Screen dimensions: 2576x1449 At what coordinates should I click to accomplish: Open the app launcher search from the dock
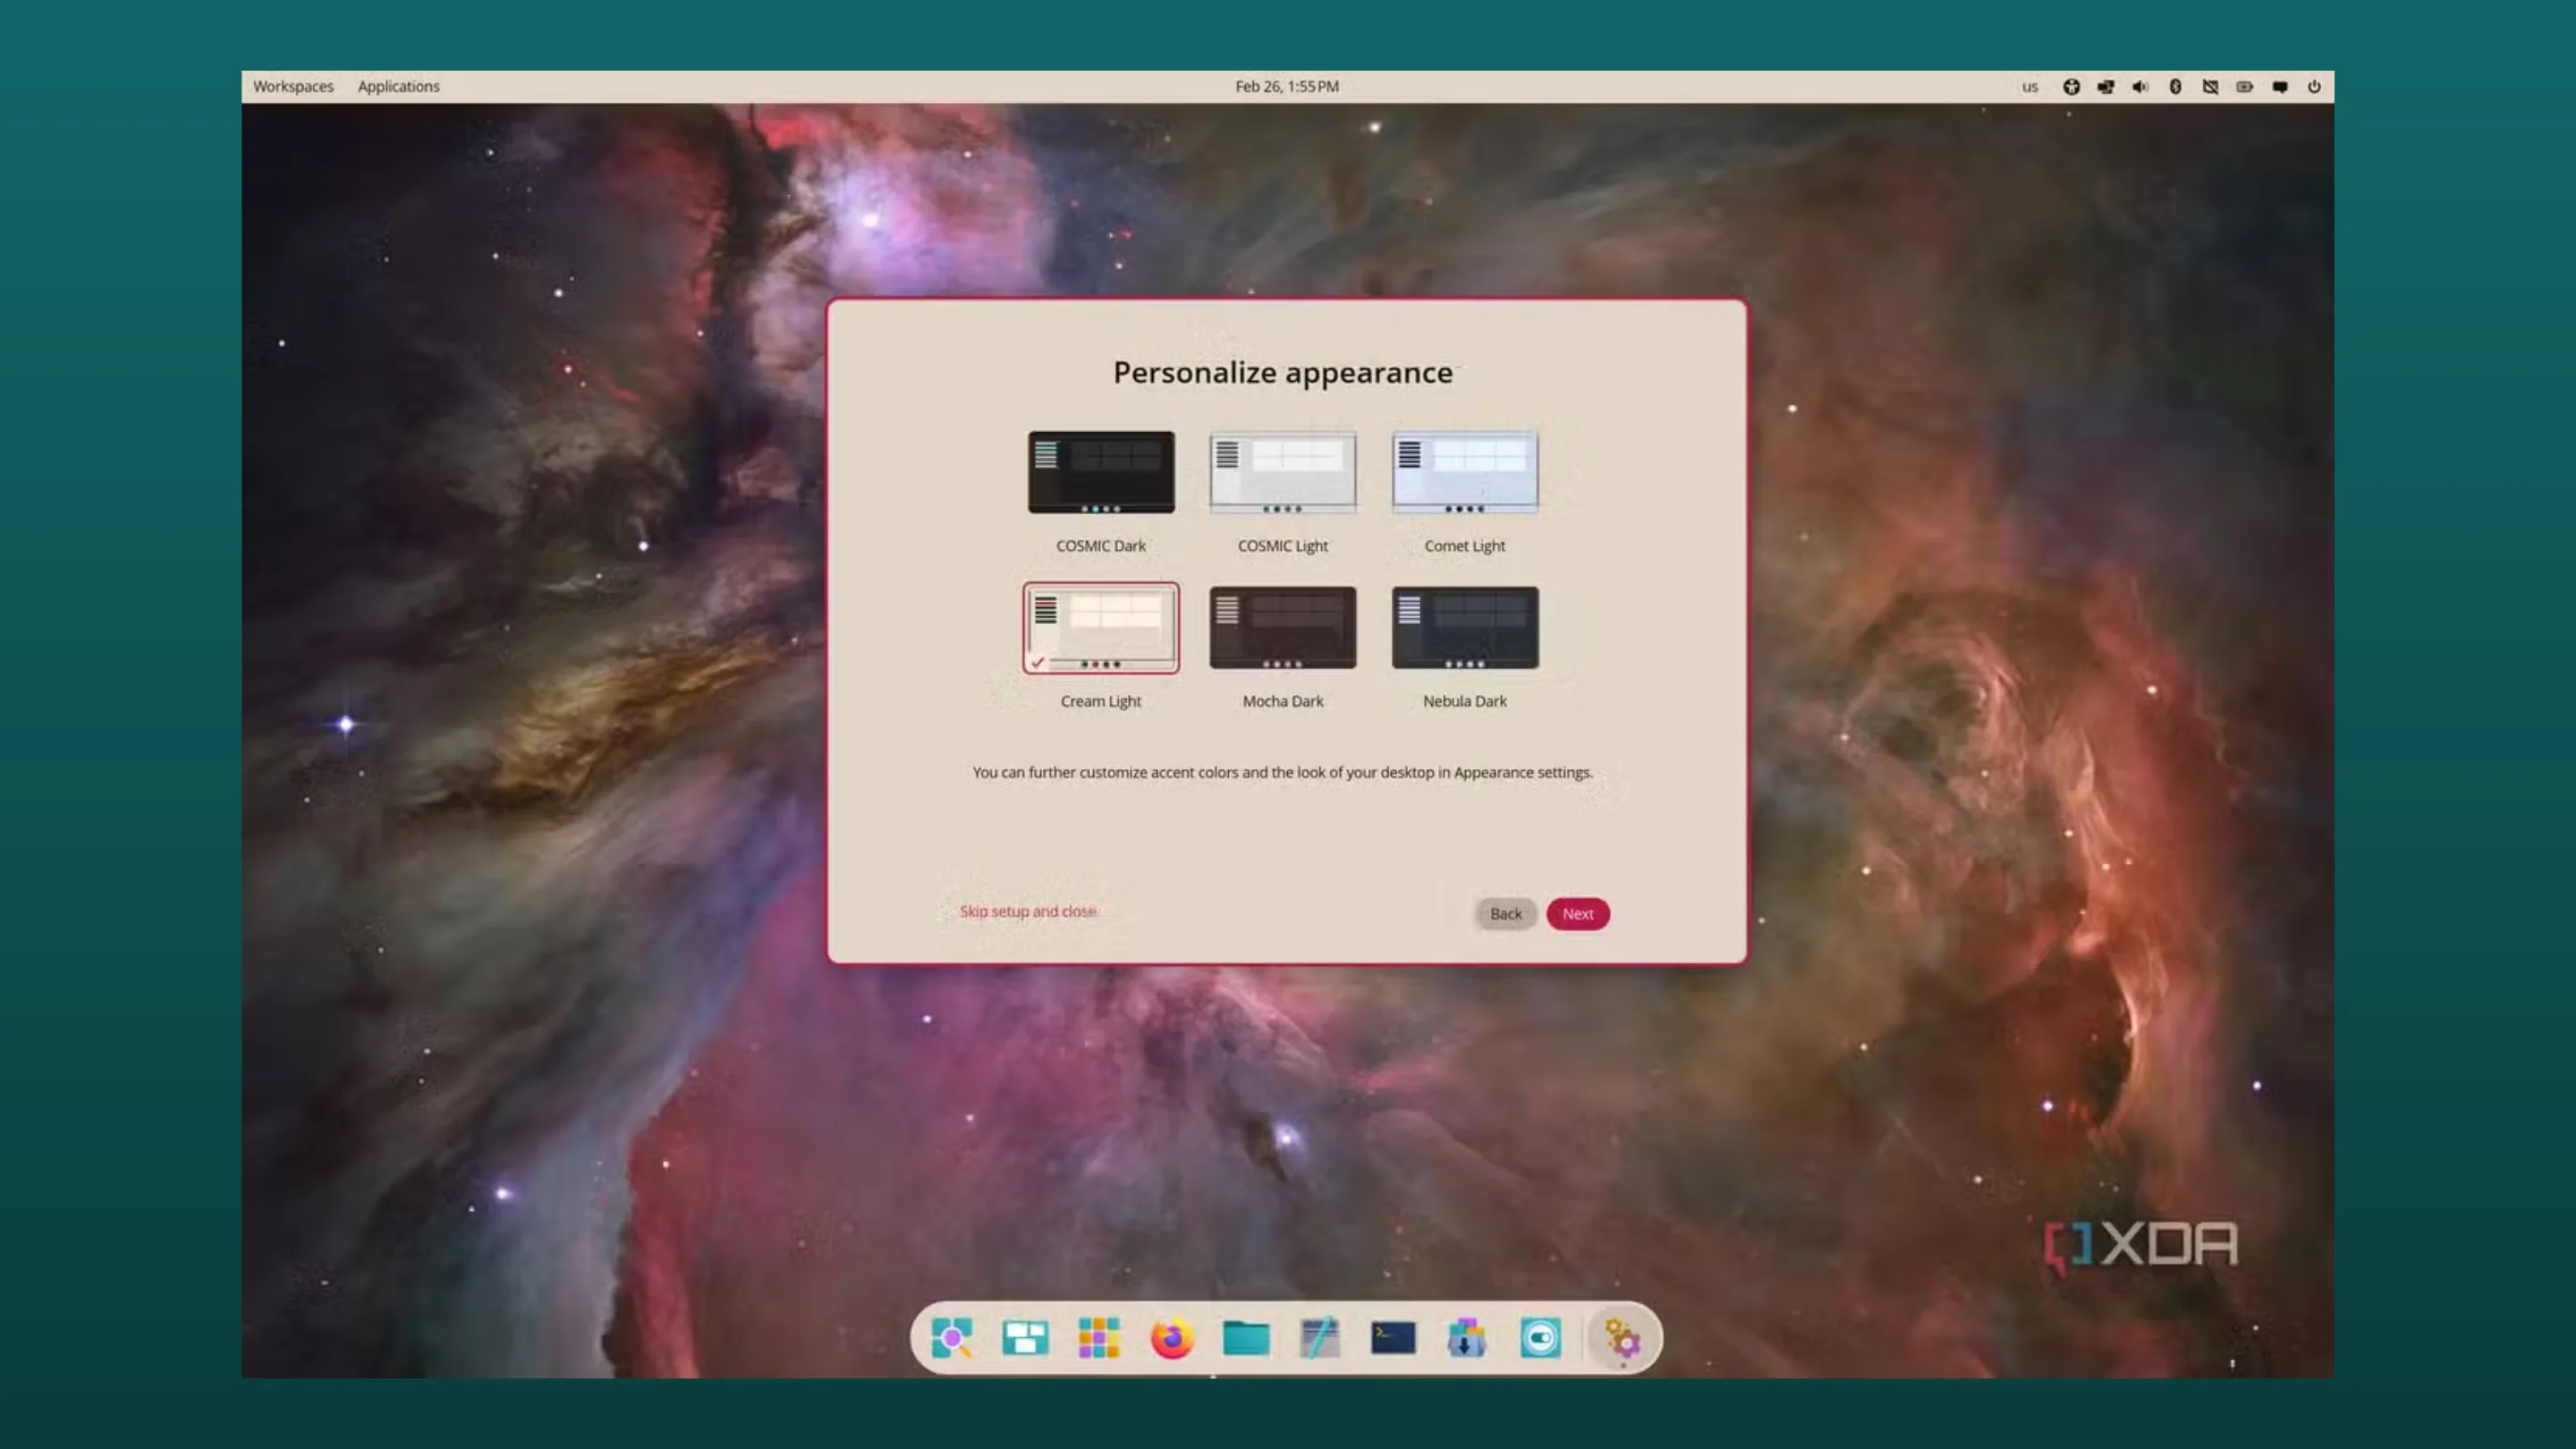952,1337
